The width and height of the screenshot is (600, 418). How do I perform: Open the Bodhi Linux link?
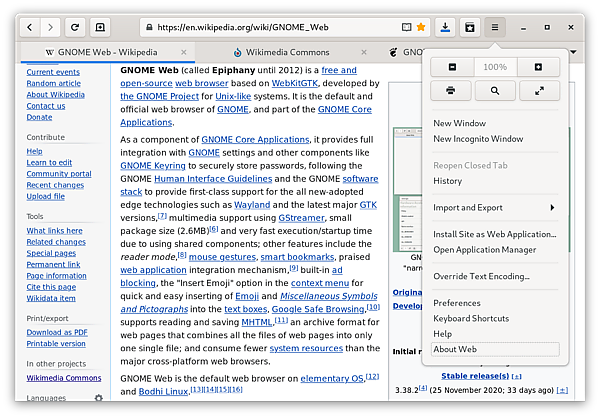click(163, 392)
